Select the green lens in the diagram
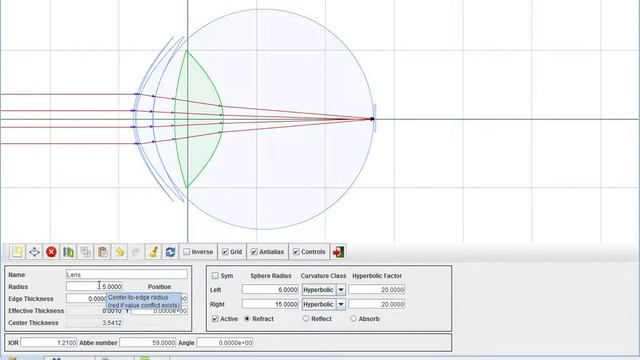The height and width of the screenshot is (360, 640). click(x=200, y=119)
